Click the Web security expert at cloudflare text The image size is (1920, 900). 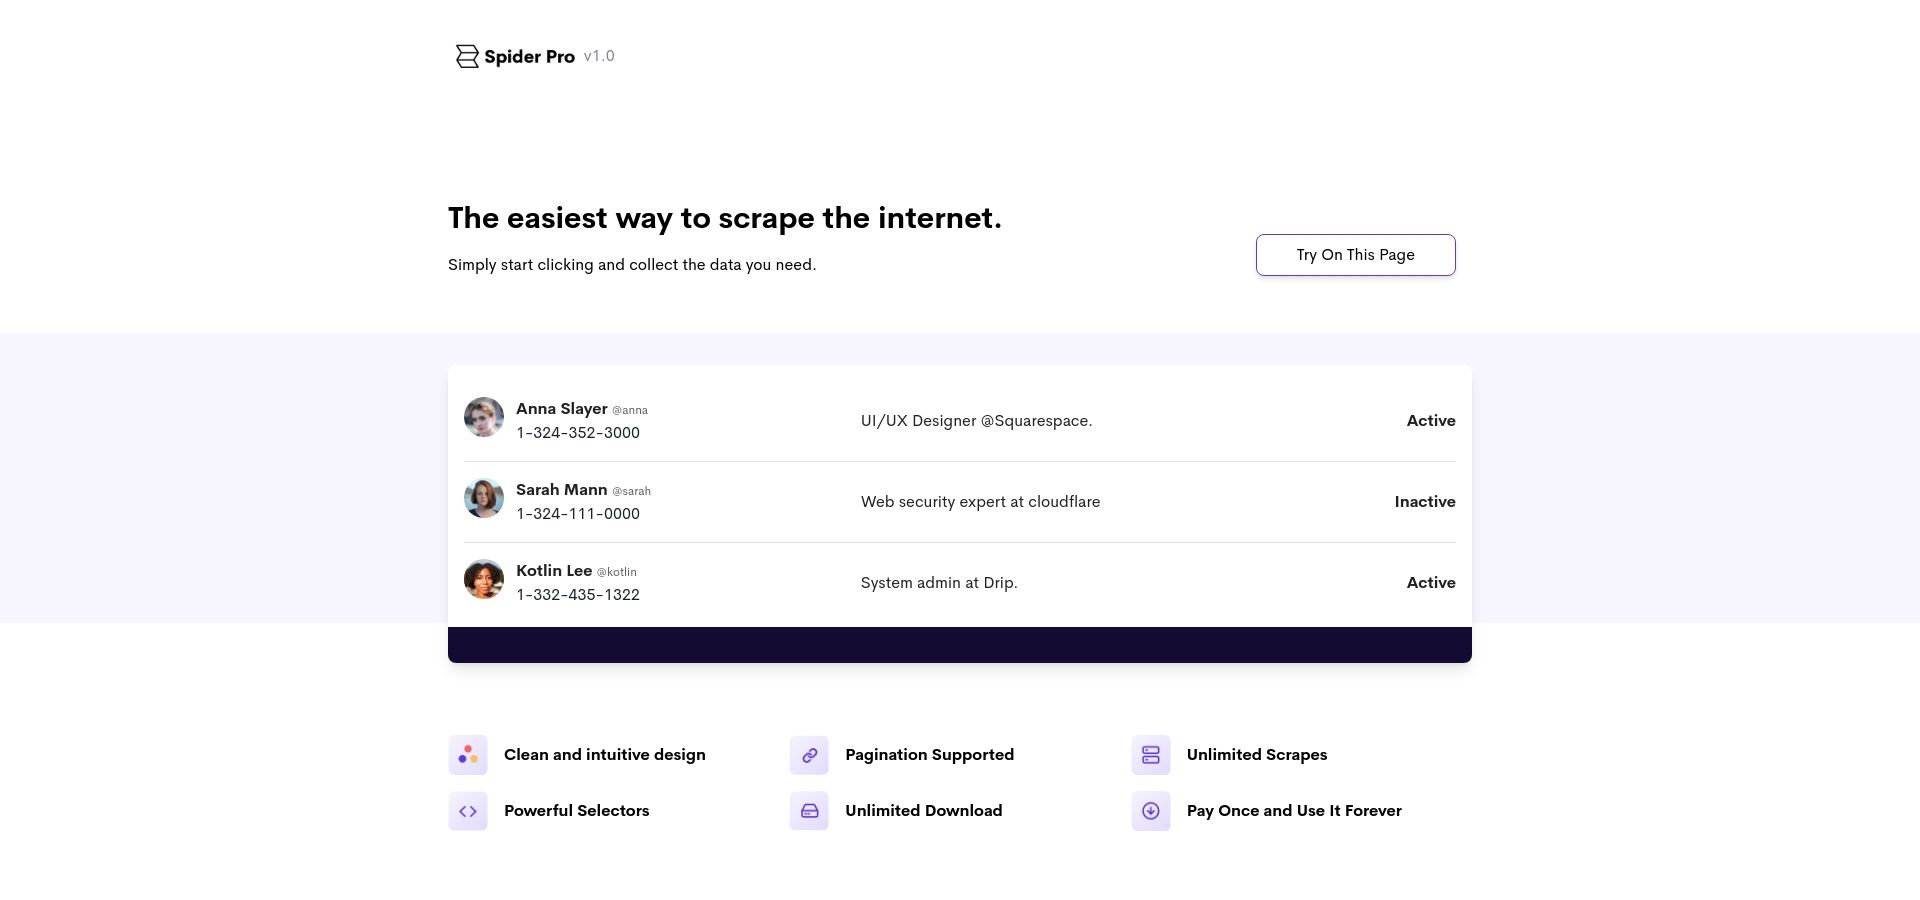pos(980,502)
